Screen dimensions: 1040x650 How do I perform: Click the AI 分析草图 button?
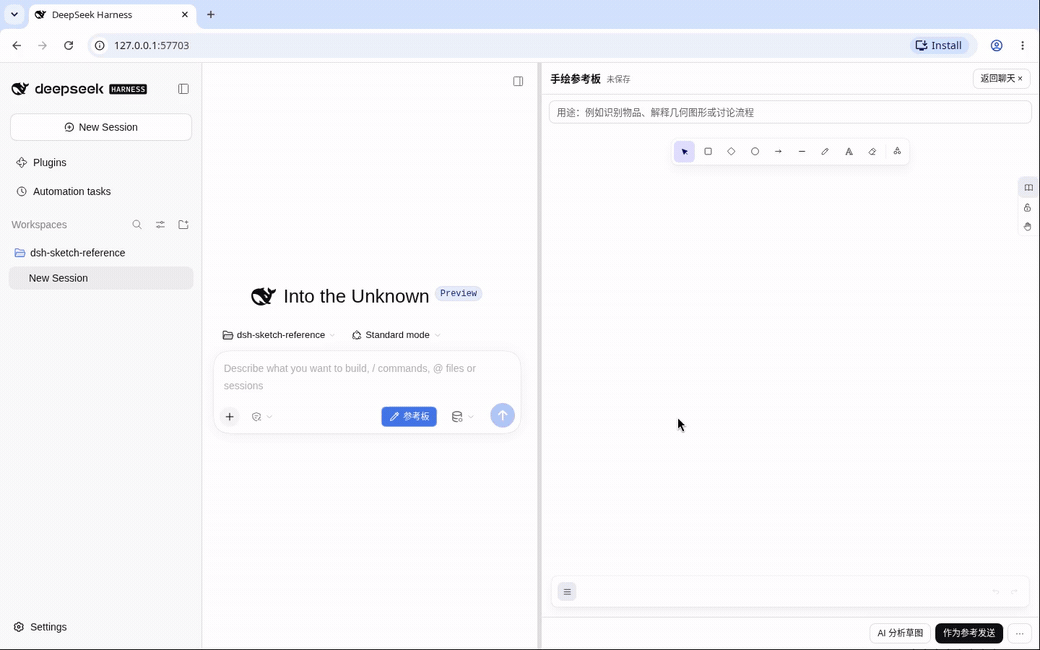tap(900, 633)
